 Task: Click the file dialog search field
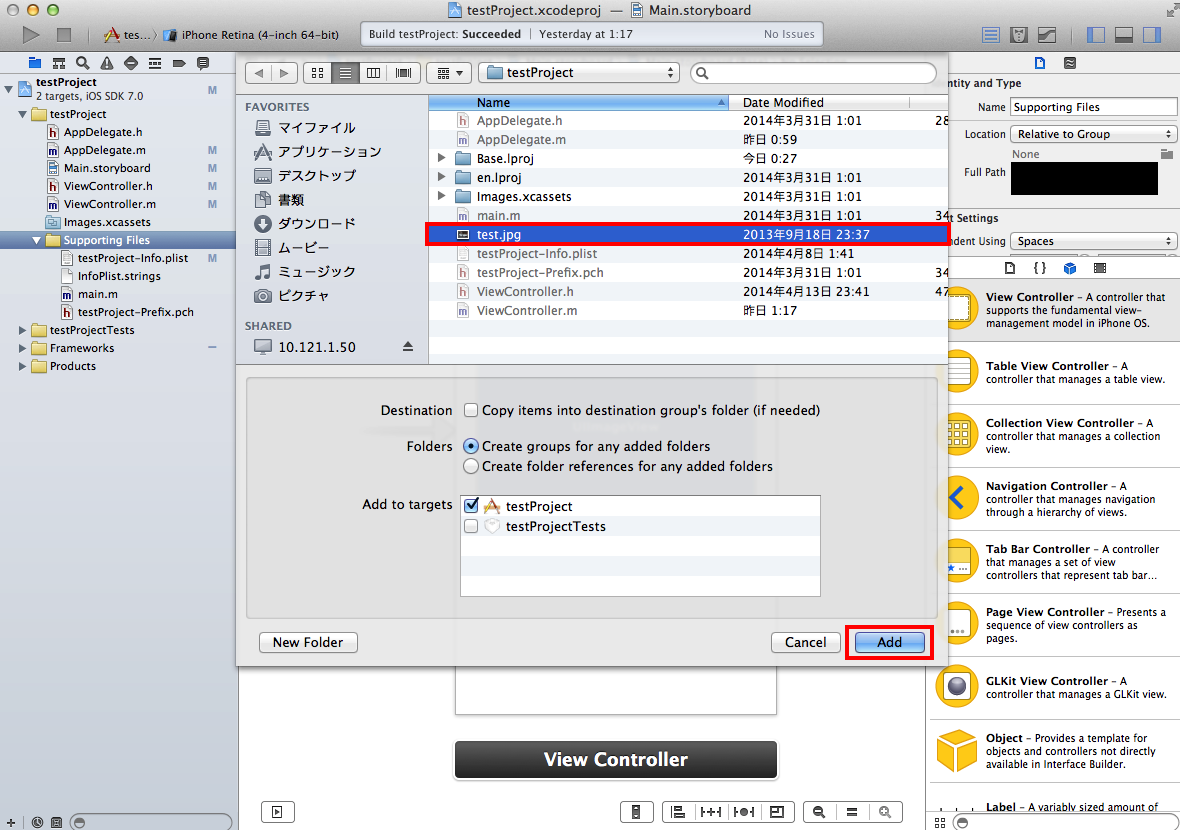pyautogui.click(x=814, y=73)
